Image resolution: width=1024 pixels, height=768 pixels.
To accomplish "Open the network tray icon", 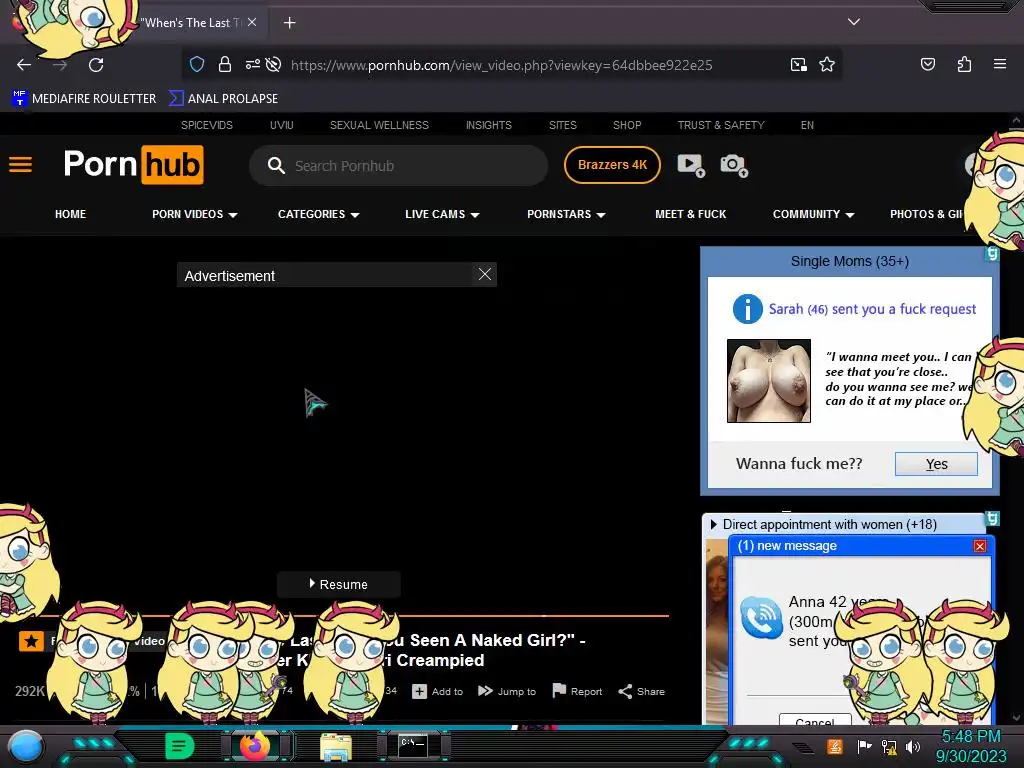I will (x=888, y=746).
